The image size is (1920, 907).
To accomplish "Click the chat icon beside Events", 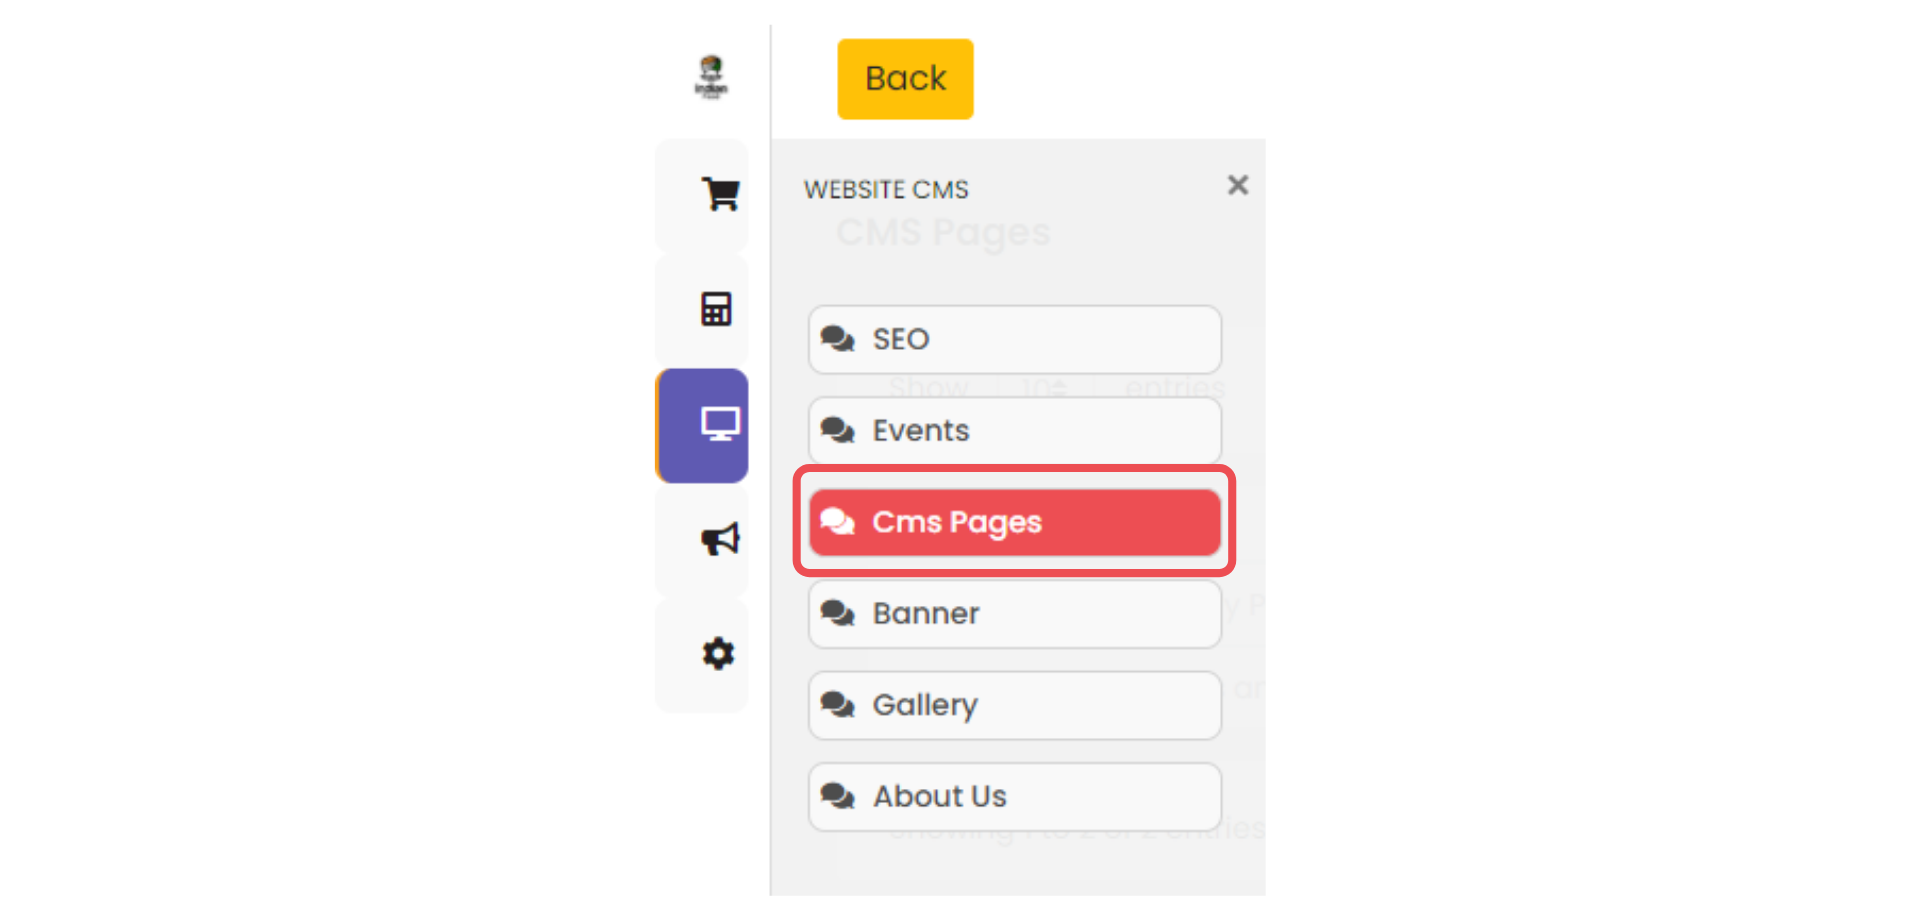I will (x=837, y=431).
